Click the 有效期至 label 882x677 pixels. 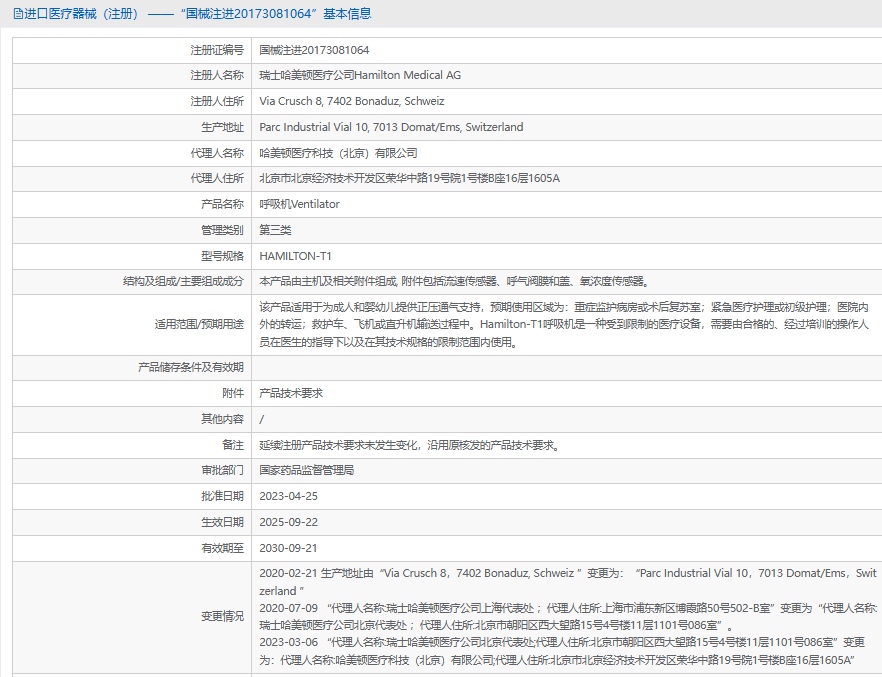coord(223,548)
